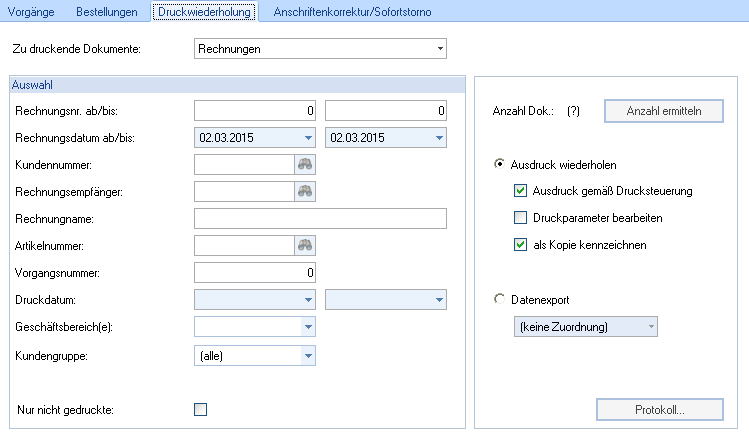This screenshot has width=749, height=434.
Task: Click into the Rechnungsname text field
Action: pos(320,219)
